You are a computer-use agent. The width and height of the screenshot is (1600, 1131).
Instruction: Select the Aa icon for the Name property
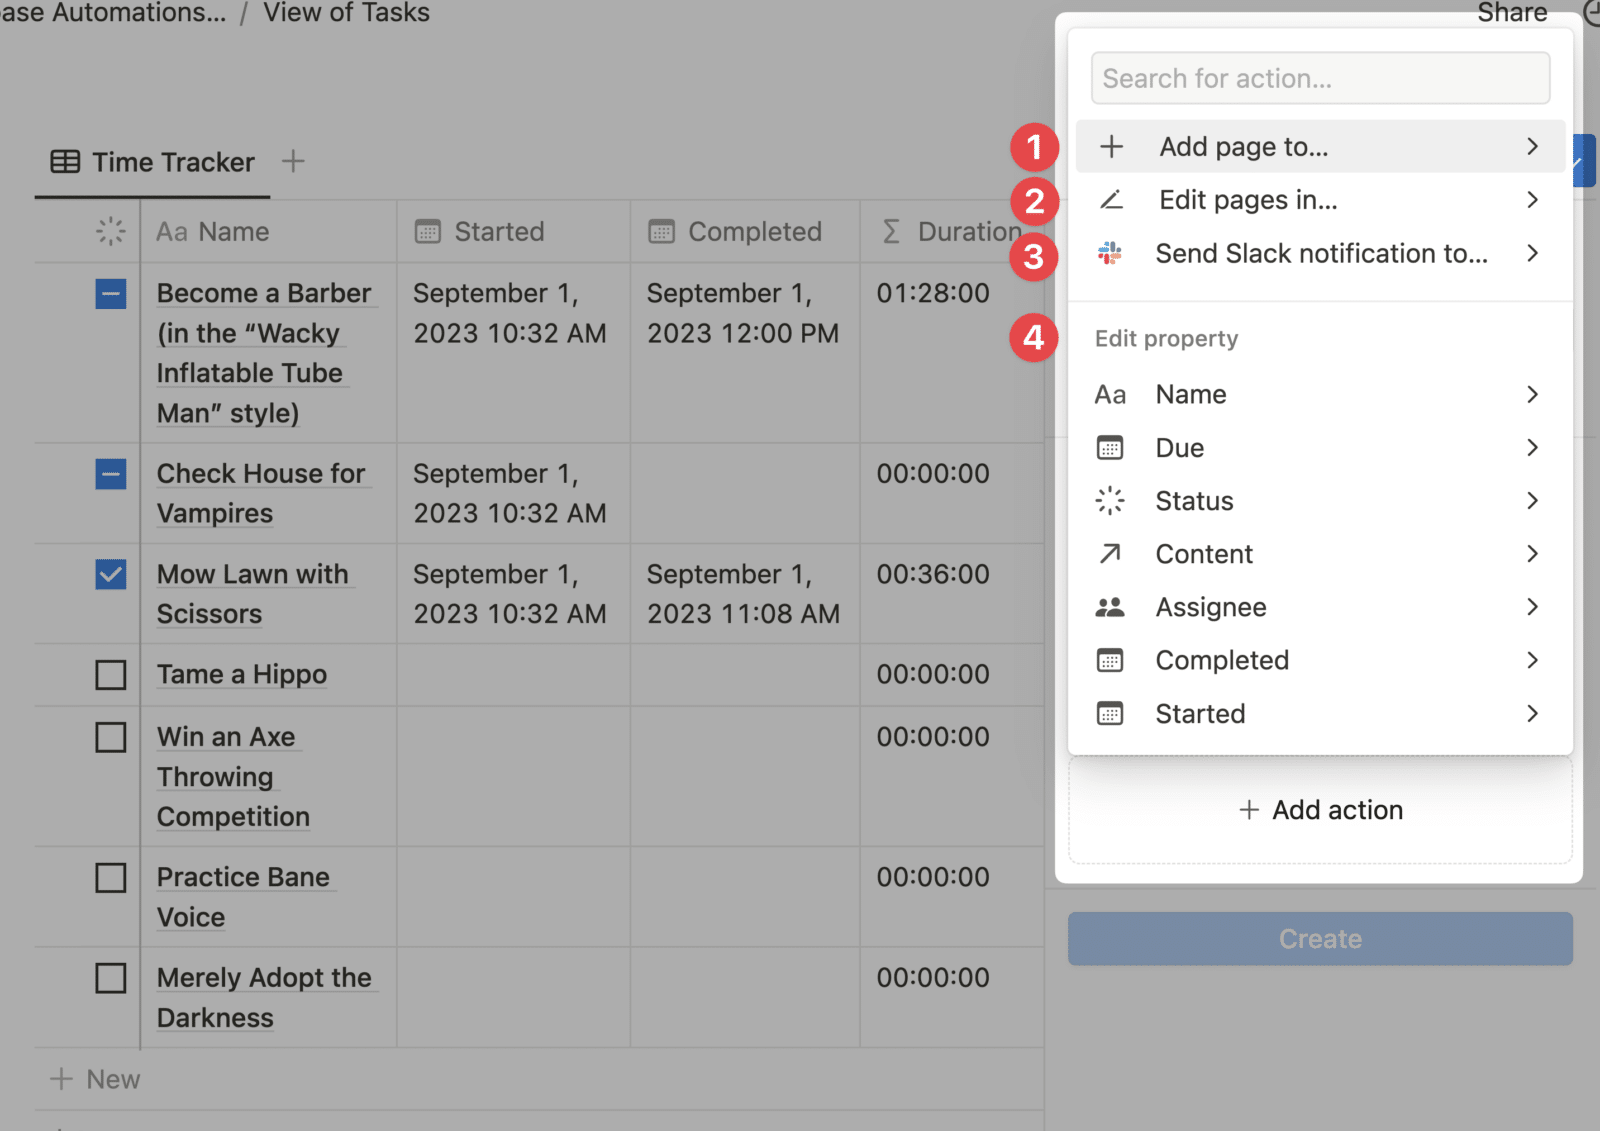pyautogui.click(x=1111, y=394)
